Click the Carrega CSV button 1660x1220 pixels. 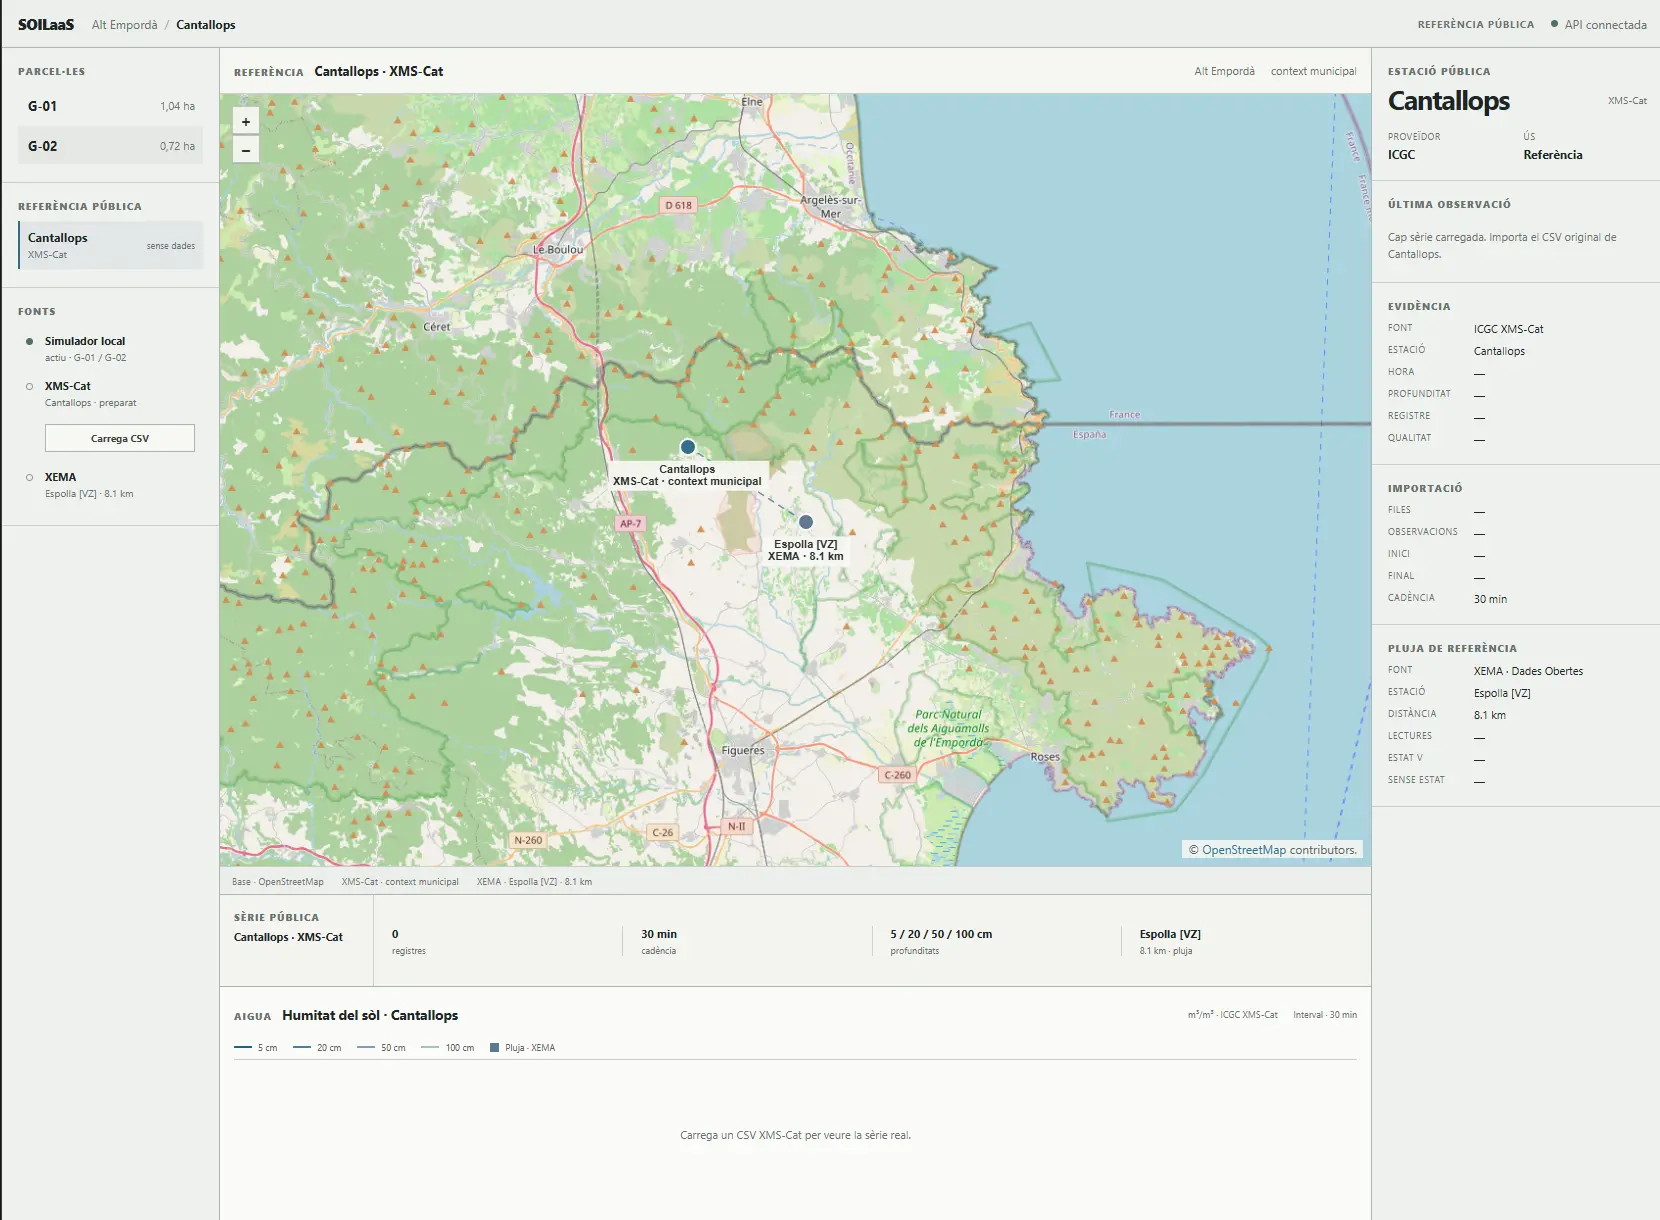(x=120, y=438)
